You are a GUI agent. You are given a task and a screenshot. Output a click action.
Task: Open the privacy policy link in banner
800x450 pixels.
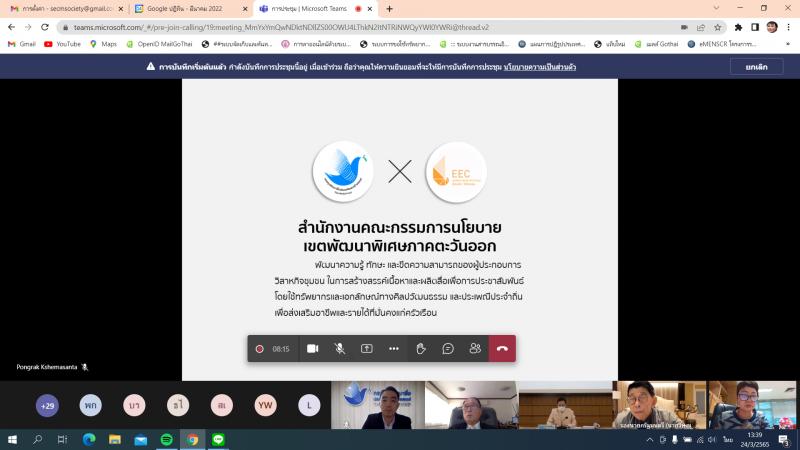point(540,67)
